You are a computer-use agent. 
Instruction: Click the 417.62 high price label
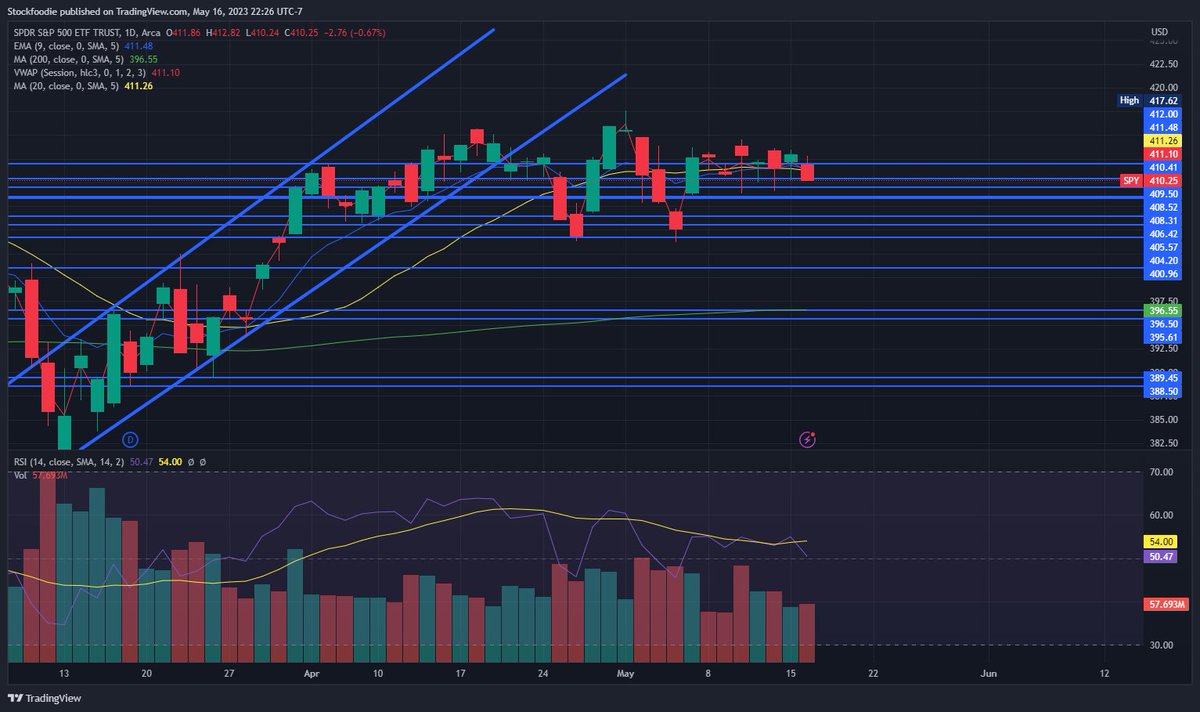tap(1162, 101)
